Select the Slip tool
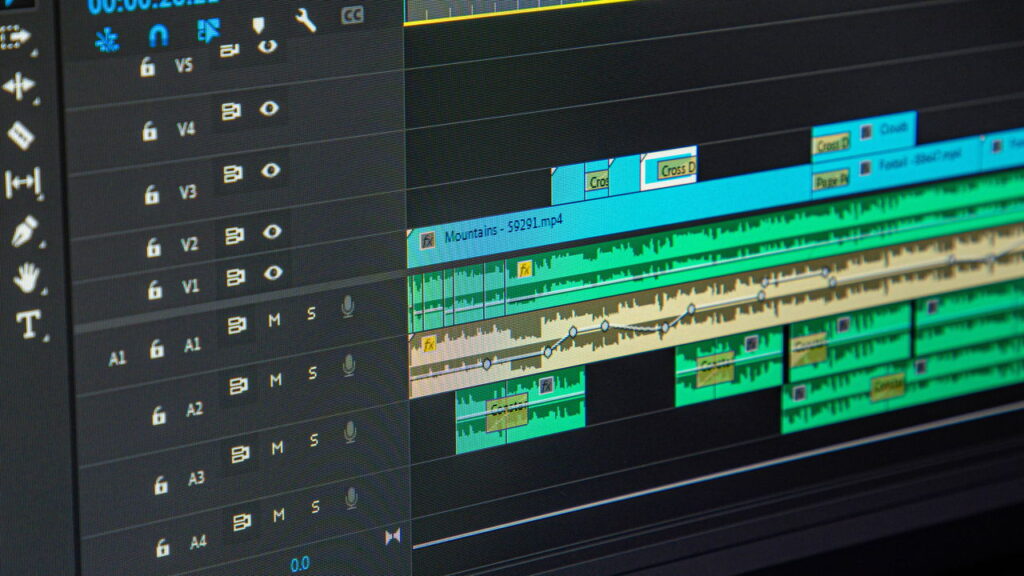 pyautogui.click(x=22, y=183)
